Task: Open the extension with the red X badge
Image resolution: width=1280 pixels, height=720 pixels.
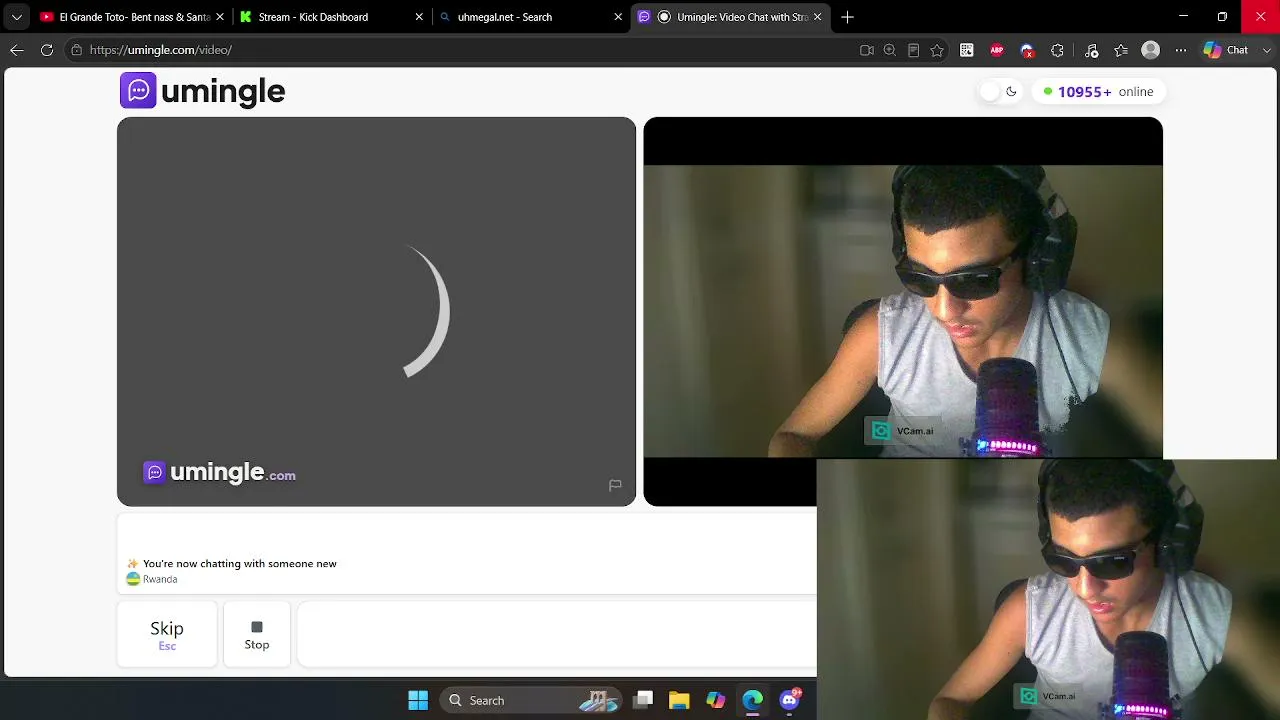Action: pyautogui.click(x=1027, y=50)
